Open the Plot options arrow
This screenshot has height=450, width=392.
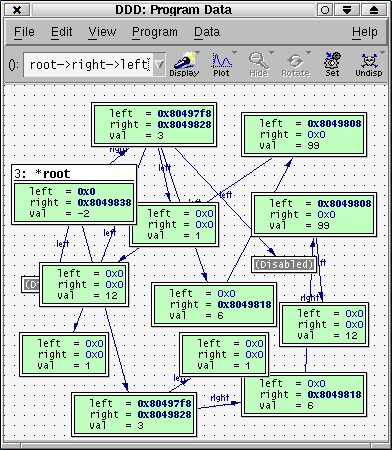pyautogui.click(x=235, y=53)
